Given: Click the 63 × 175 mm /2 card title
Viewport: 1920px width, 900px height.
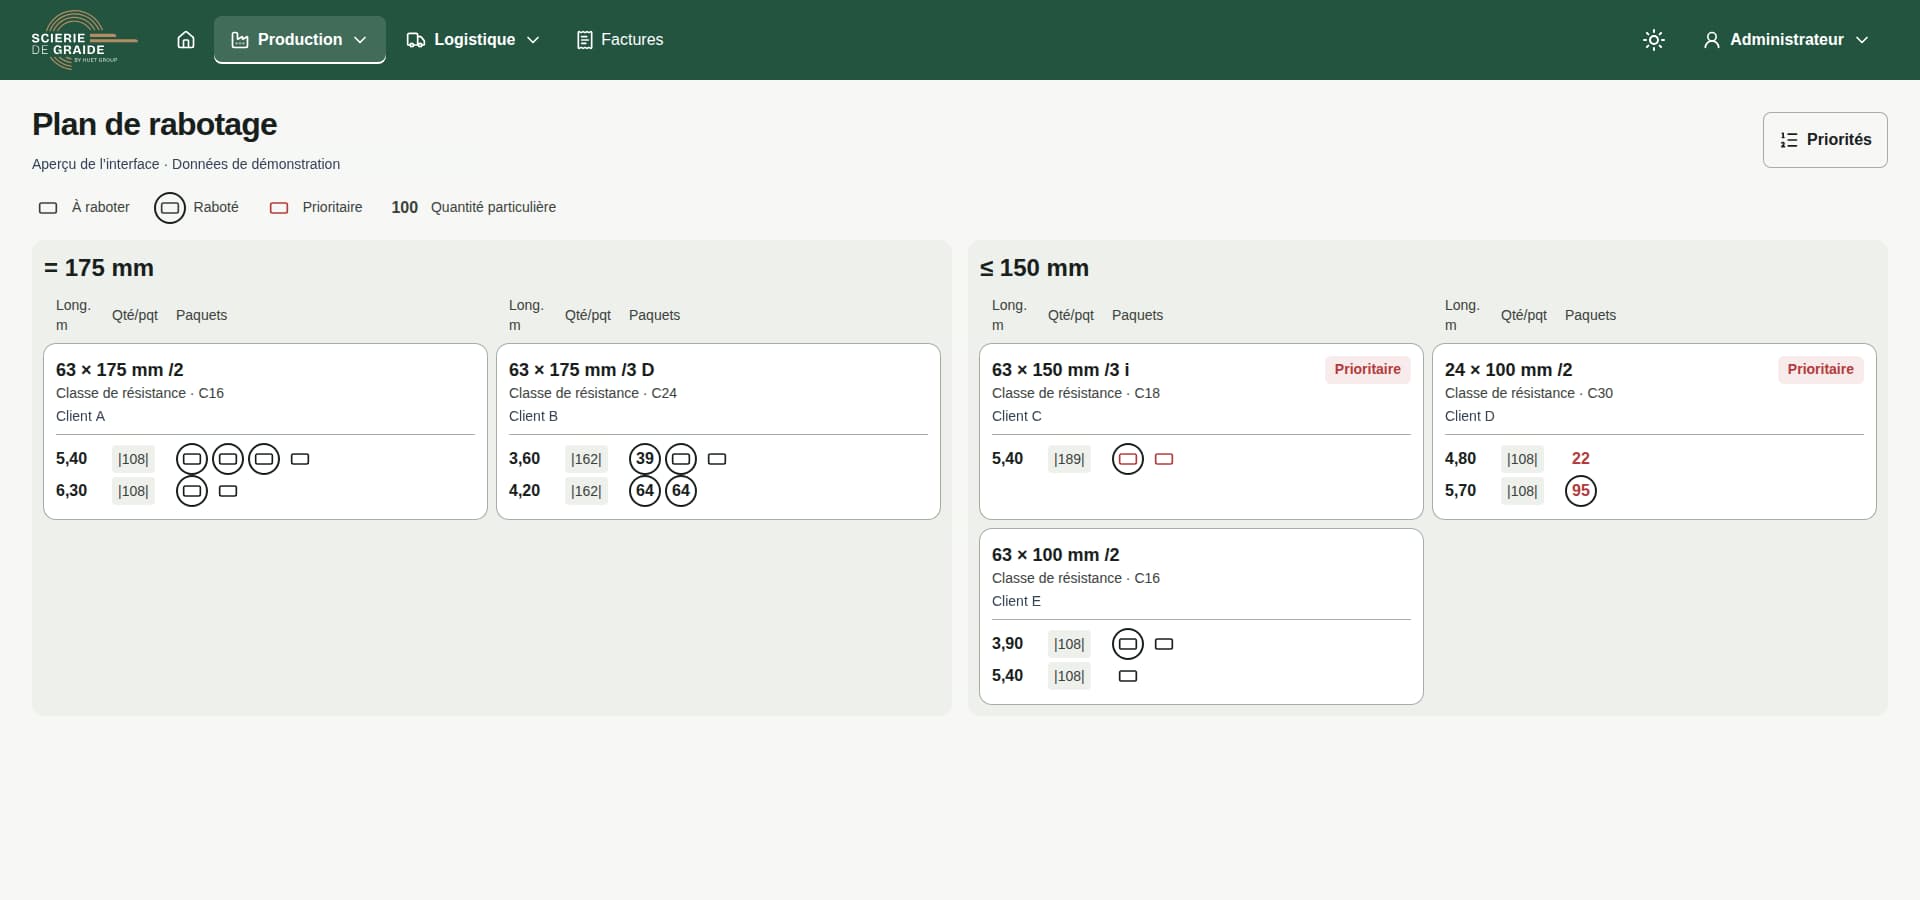Looking at the screenshot, I should click(120, 370).
